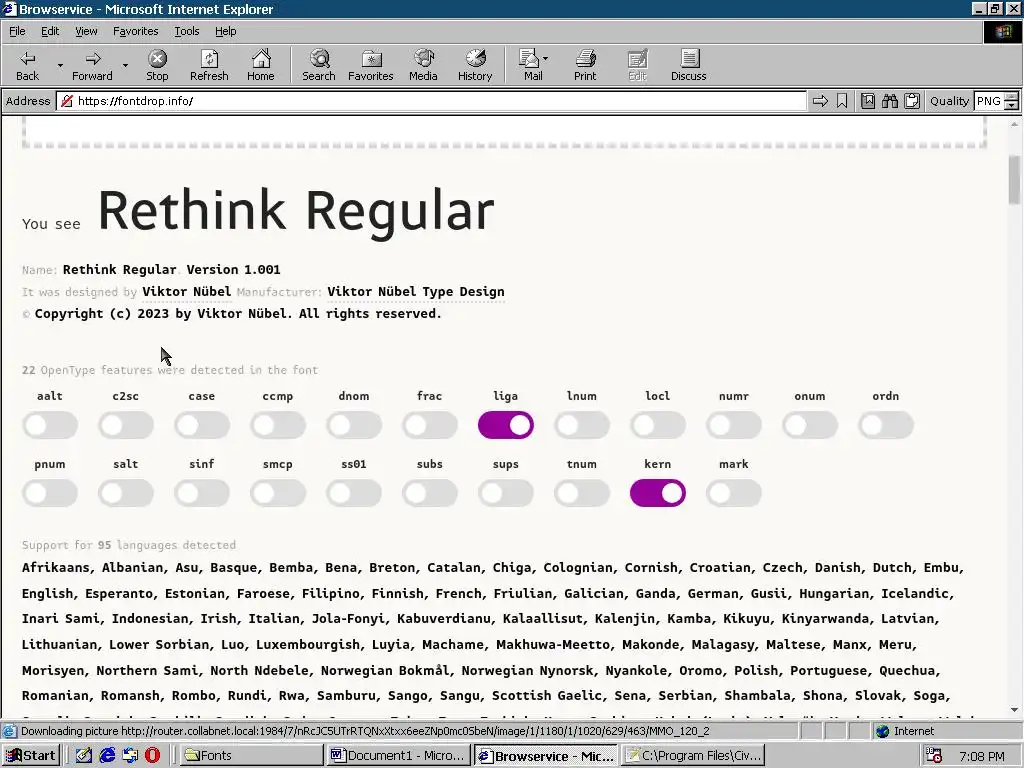The width and height of the screenshot is (1024, 768).
Task: Click the scroll down arrow of the page
Action: 1014,709
